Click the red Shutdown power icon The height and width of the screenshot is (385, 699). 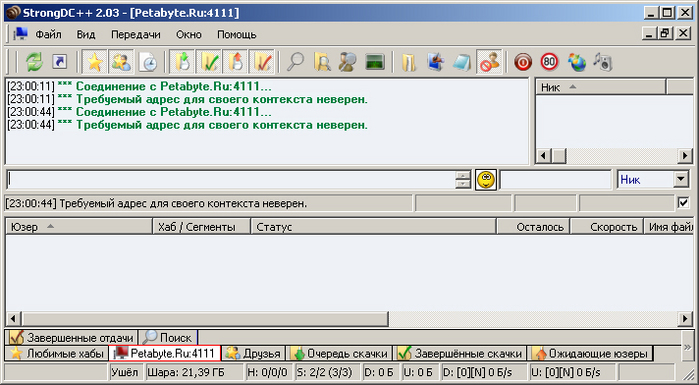522,62
